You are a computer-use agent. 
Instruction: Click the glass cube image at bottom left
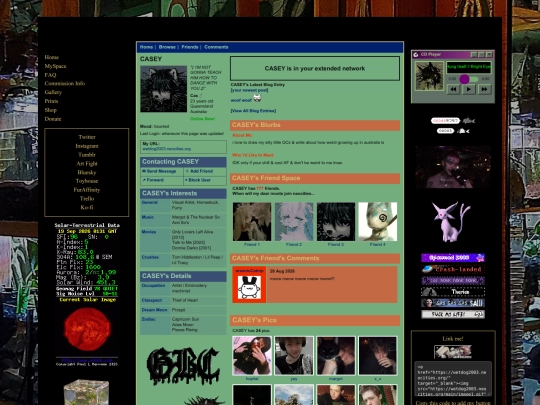coord(86,392)
